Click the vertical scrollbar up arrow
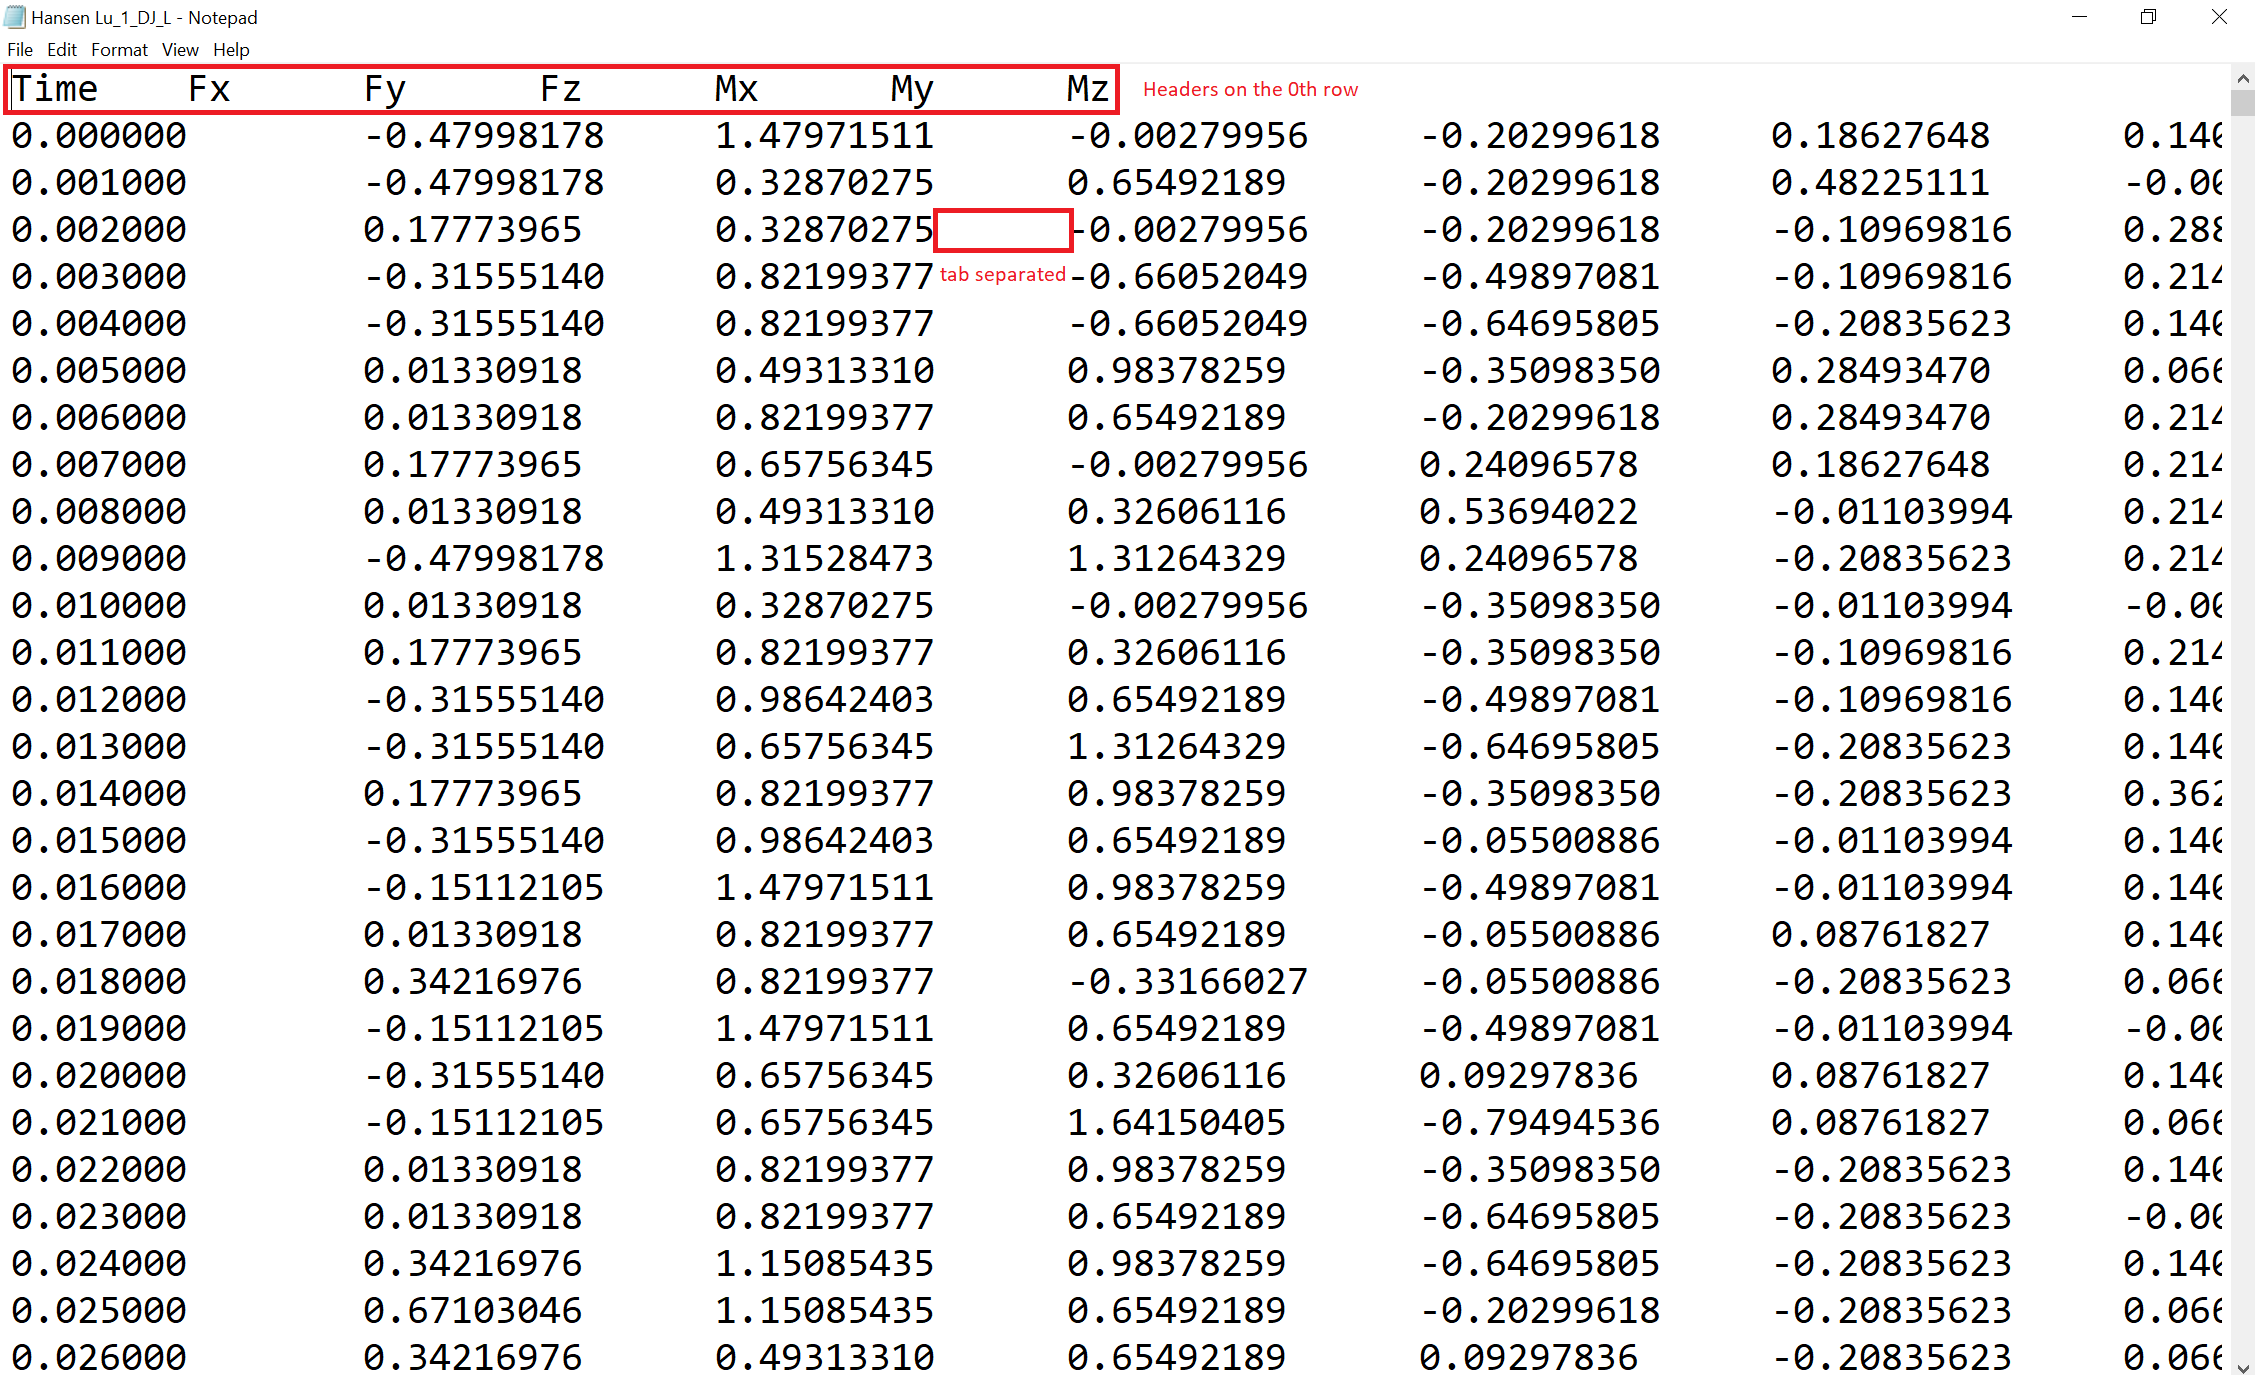 pyautogui.click(x=2243, y=77)
